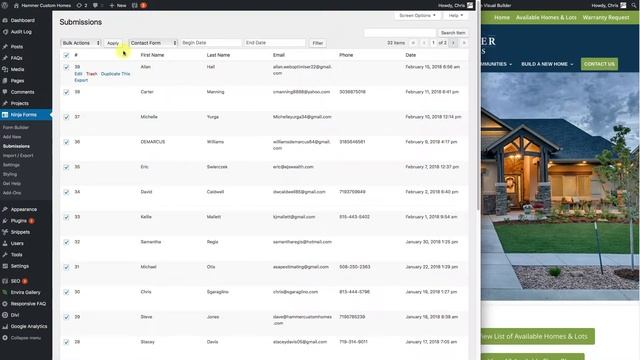The width and height of the screenshot is (640, 360).
Task: Uncheck submission 32 Samantha Regis
Action: (67, 242)
